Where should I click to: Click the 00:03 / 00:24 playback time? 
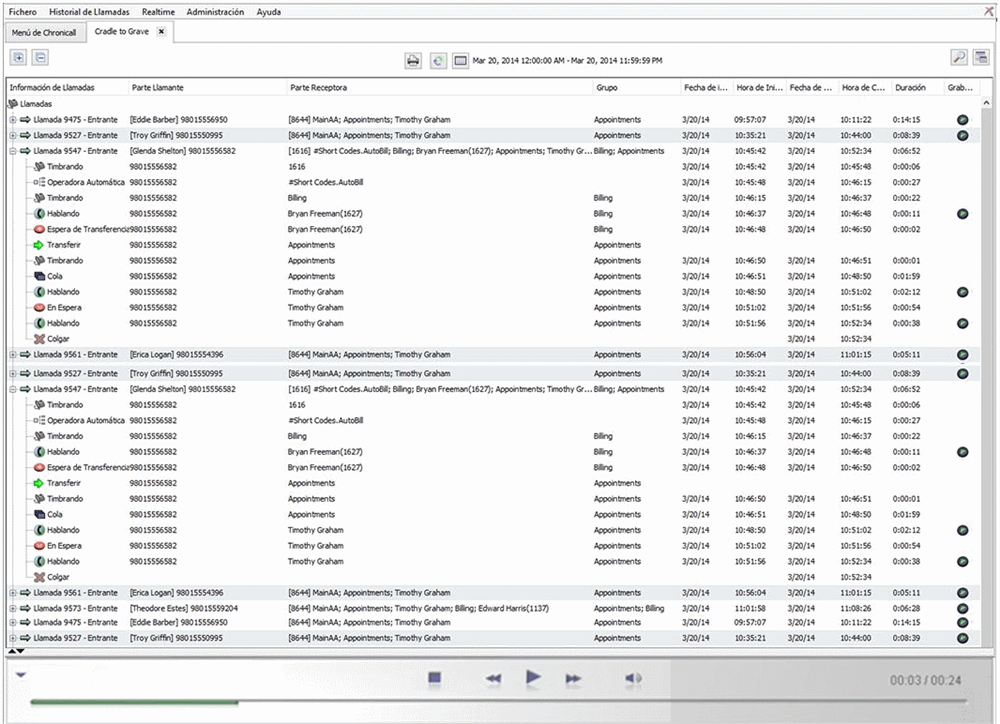pyautogui.click(x=925, y=680)
